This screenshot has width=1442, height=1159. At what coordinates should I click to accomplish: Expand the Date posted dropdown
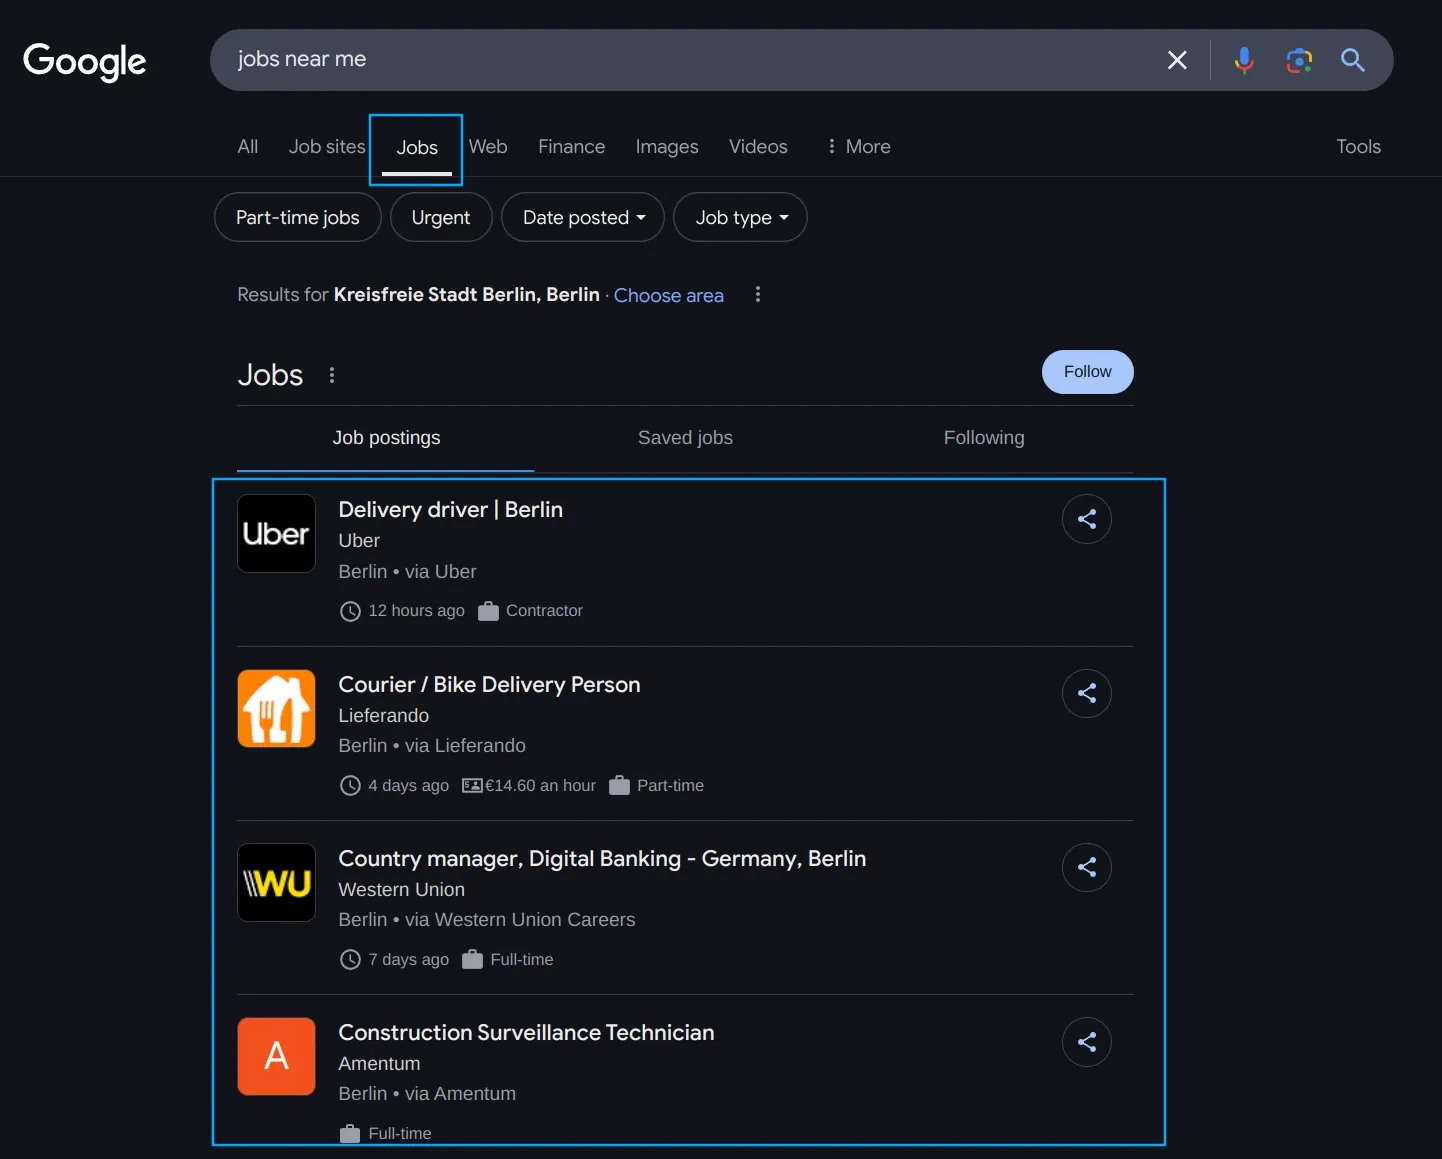pos(583,217)
